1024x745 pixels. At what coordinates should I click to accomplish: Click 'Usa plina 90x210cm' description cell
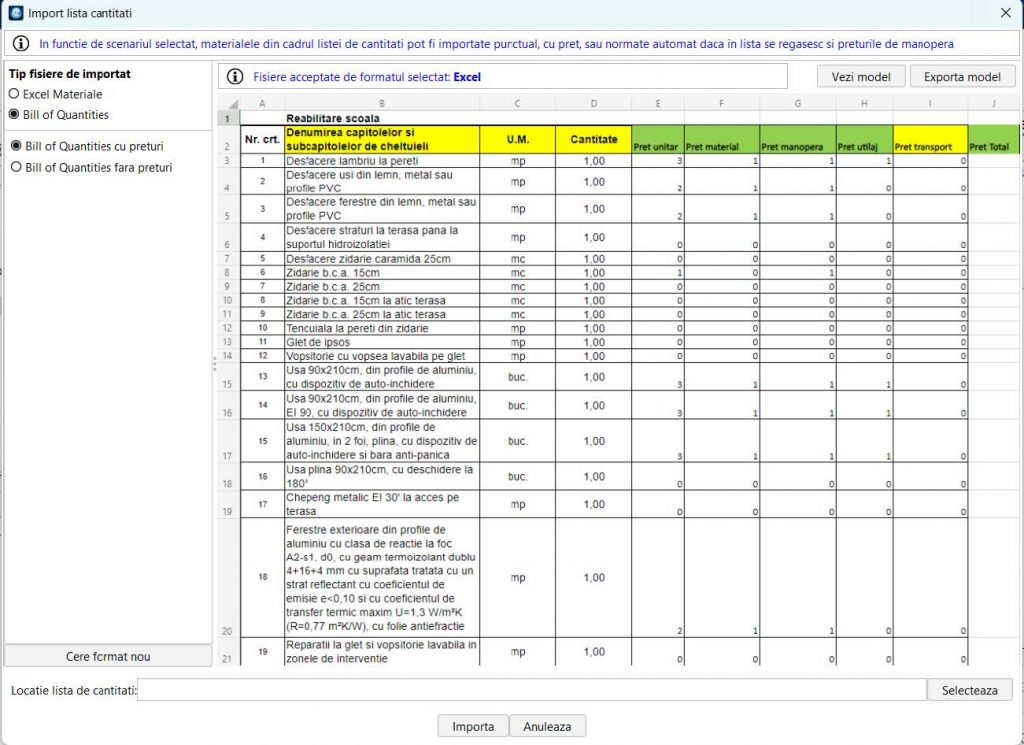point(382,476)
